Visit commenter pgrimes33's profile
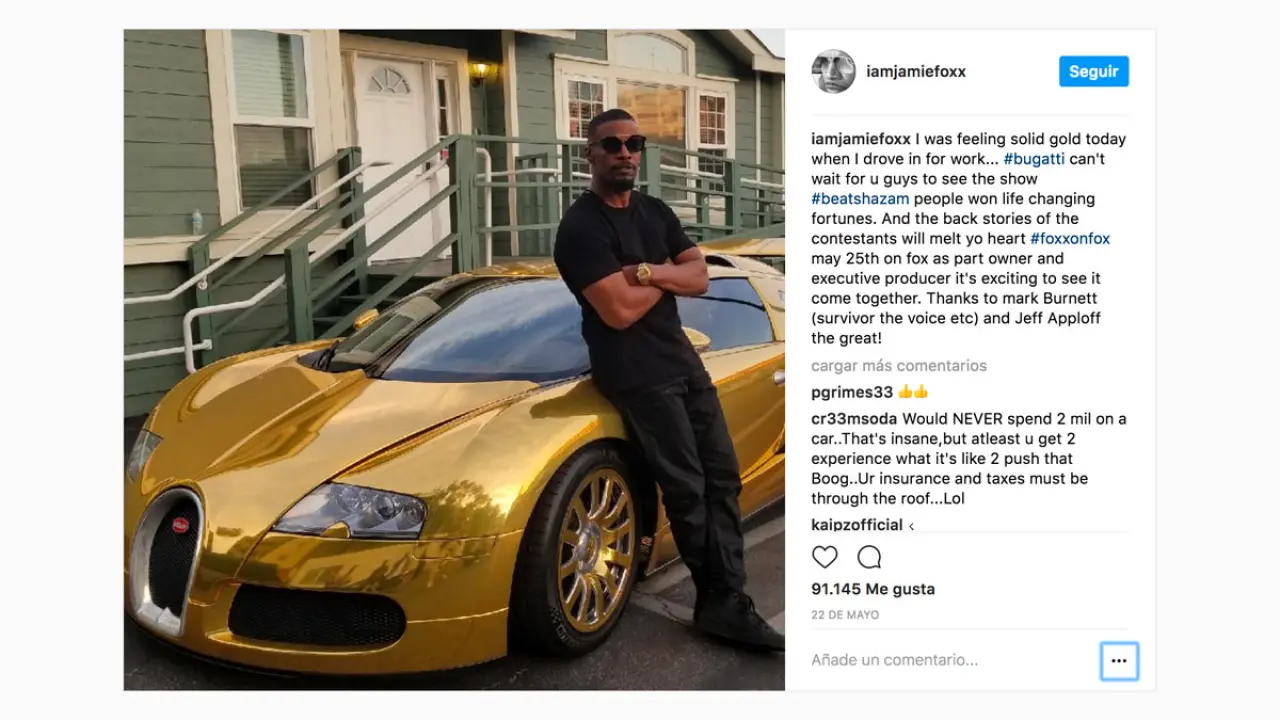This screenshot has height=720, width=1280. [x=852, y=392]
